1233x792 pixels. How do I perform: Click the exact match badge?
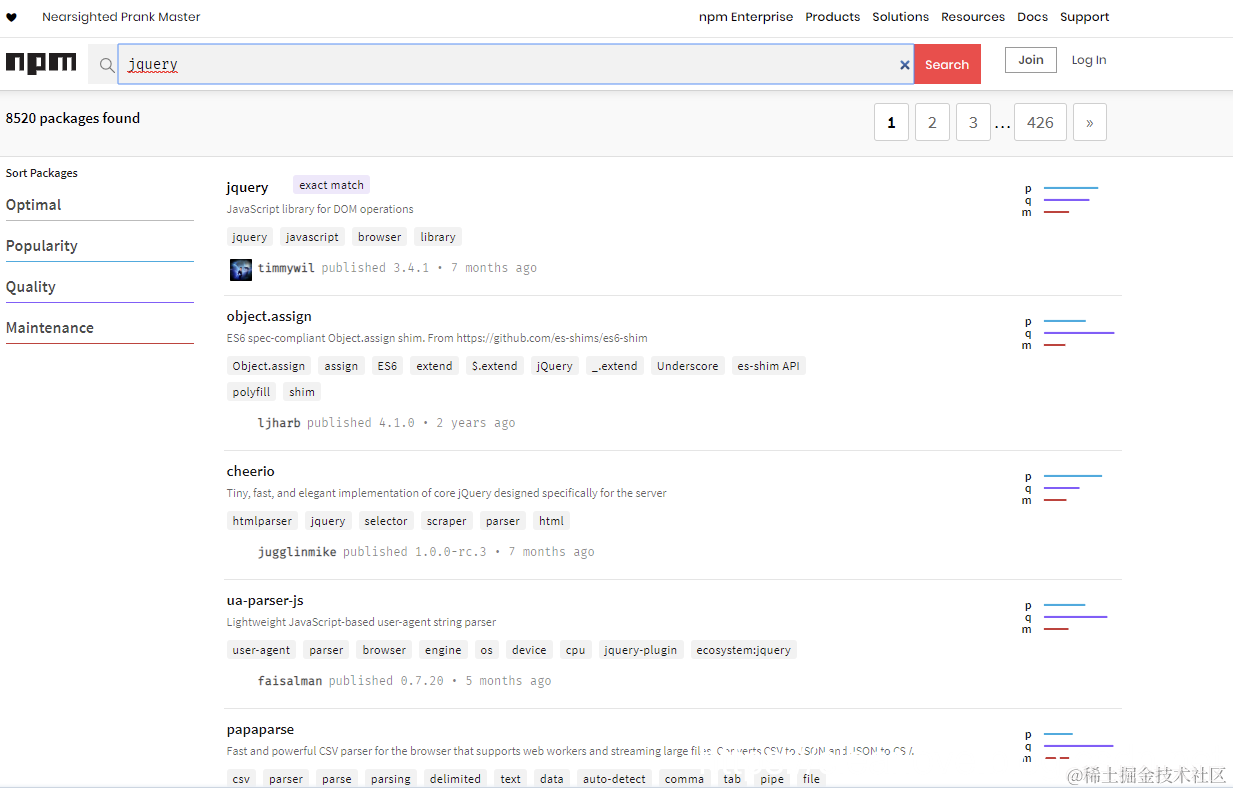click(332, 185)
